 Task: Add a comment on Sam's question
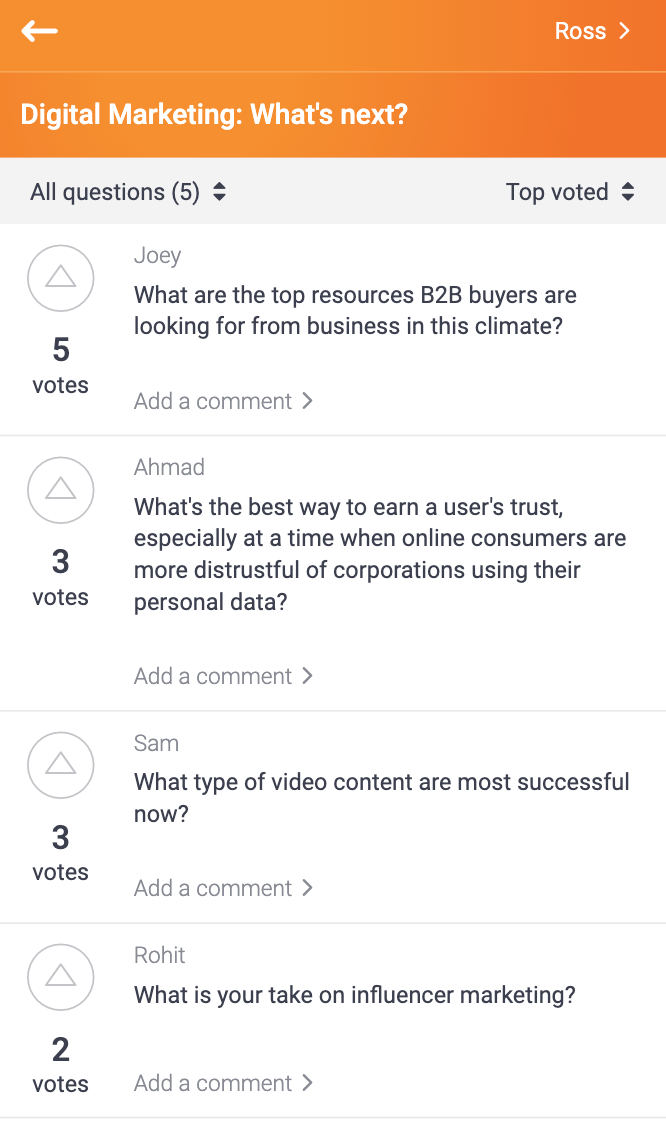point(223,888)
